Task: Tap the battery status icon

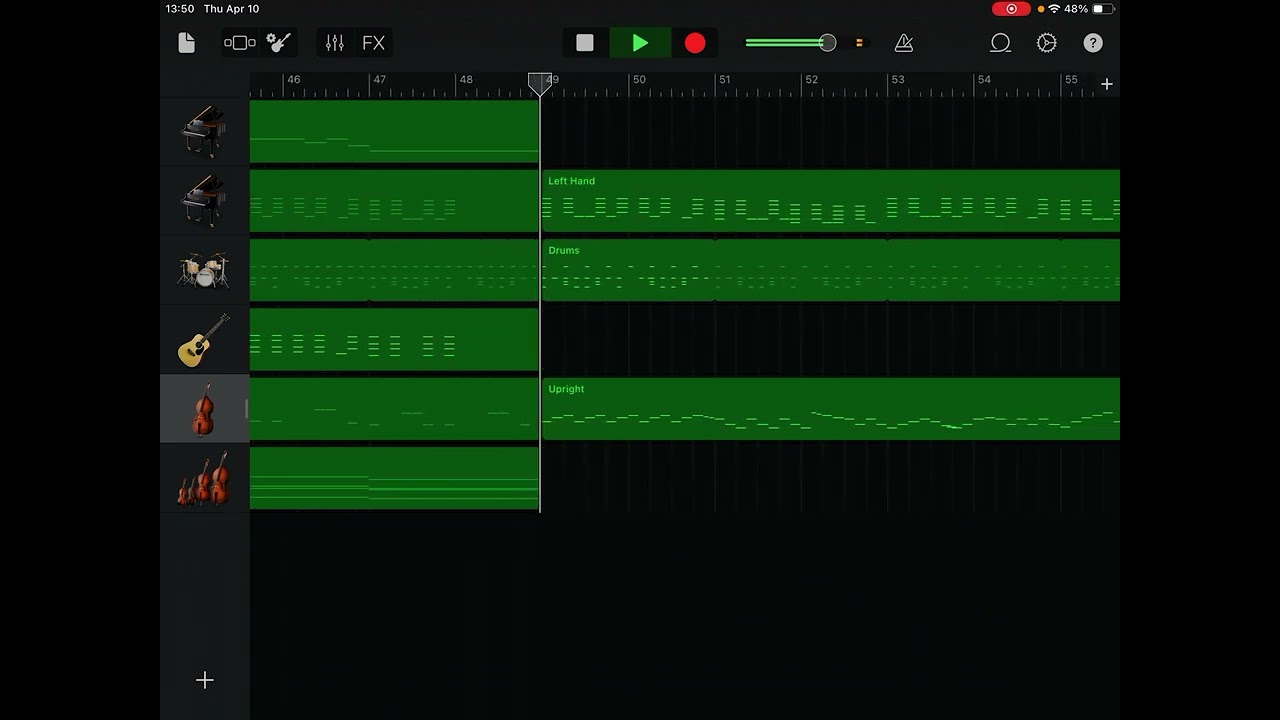Action: click(x=1103, y=9)
